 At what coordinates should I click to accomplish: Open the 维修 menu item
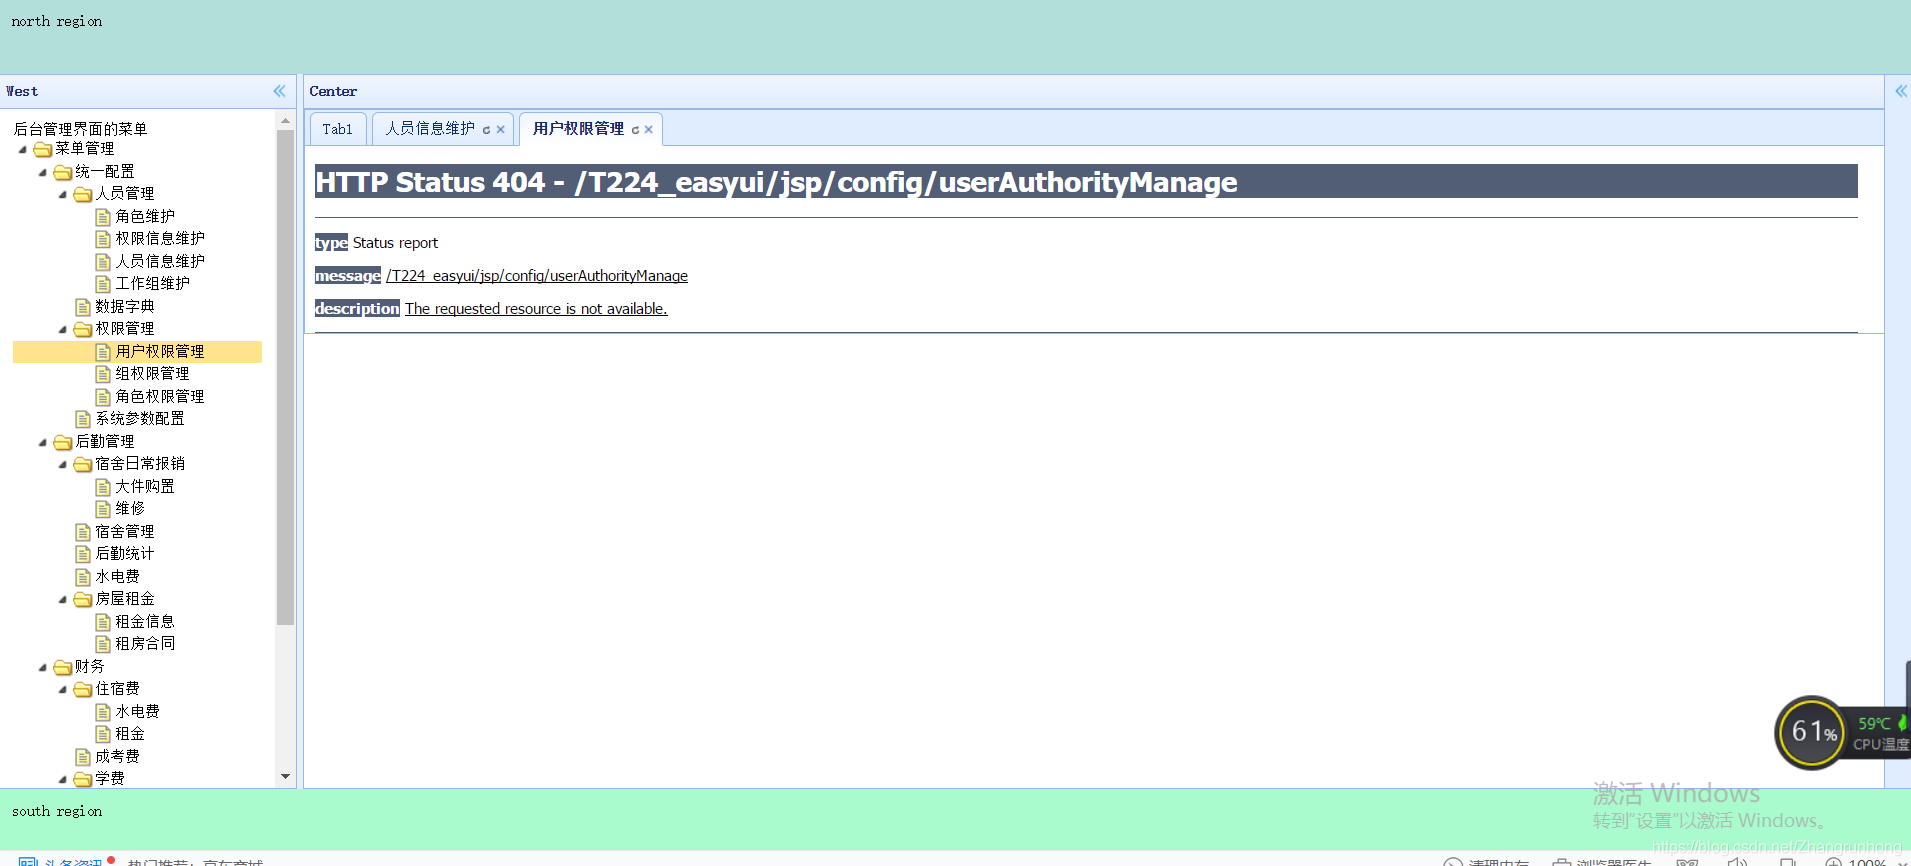click(130, 509)
